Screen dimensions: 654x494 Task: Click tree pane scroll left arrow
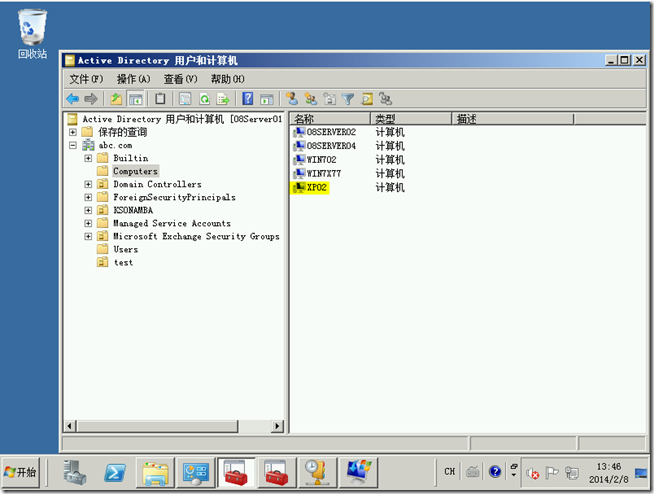(69, 426)
